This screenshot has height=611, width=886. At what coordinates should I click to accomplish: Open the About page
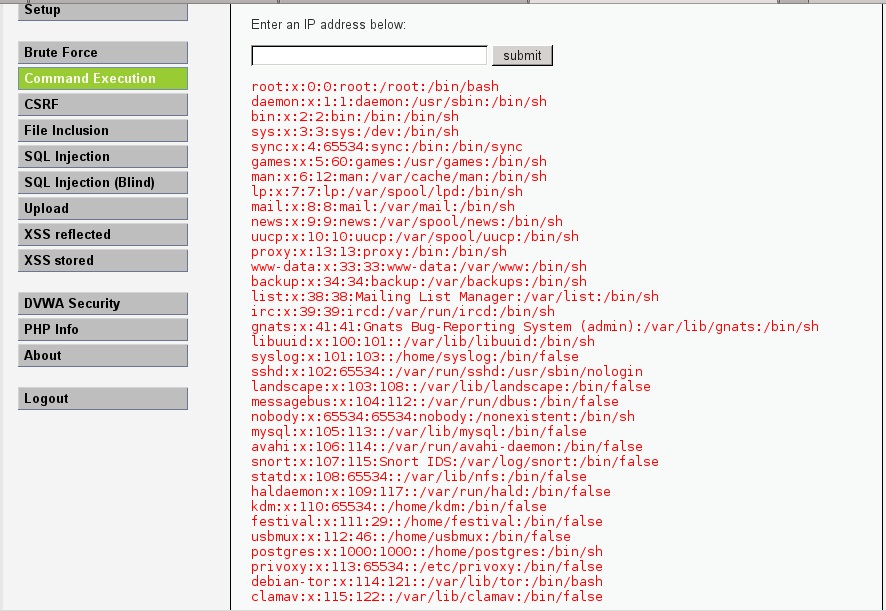tap(102, 356)
